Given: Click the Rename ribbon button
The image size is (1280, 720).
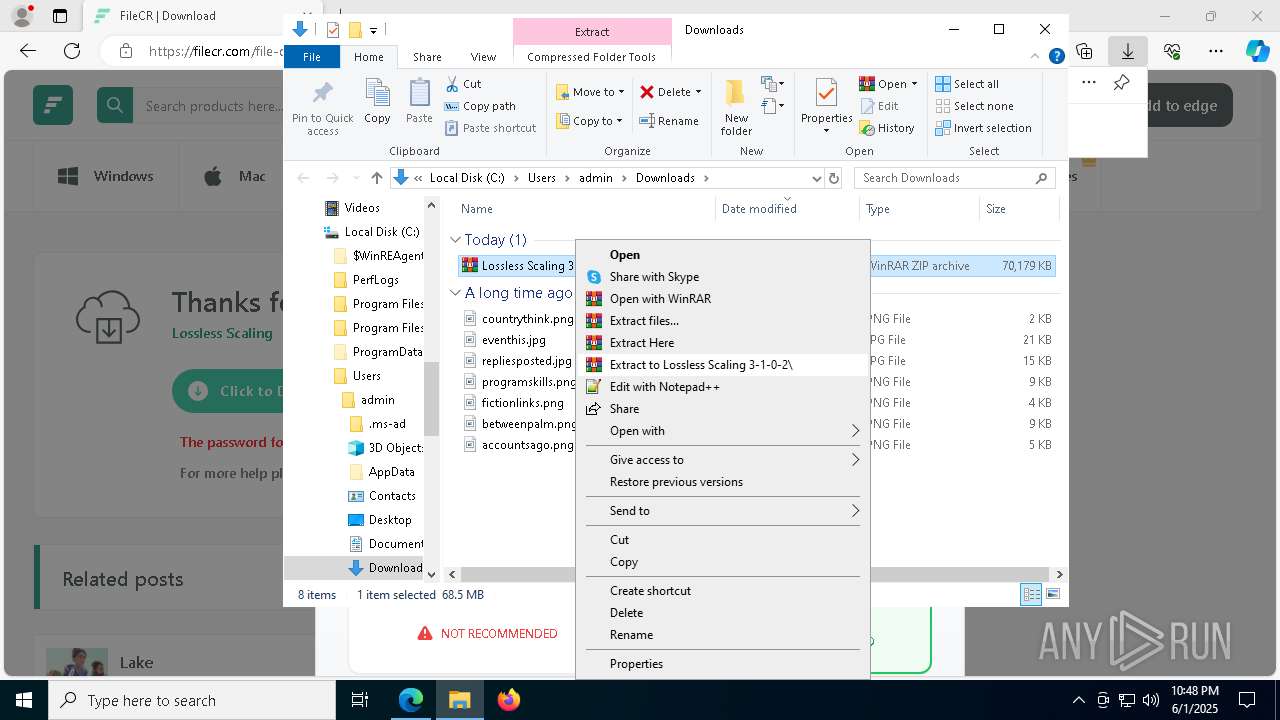Looking at the screenshot, I should (669, 121).
